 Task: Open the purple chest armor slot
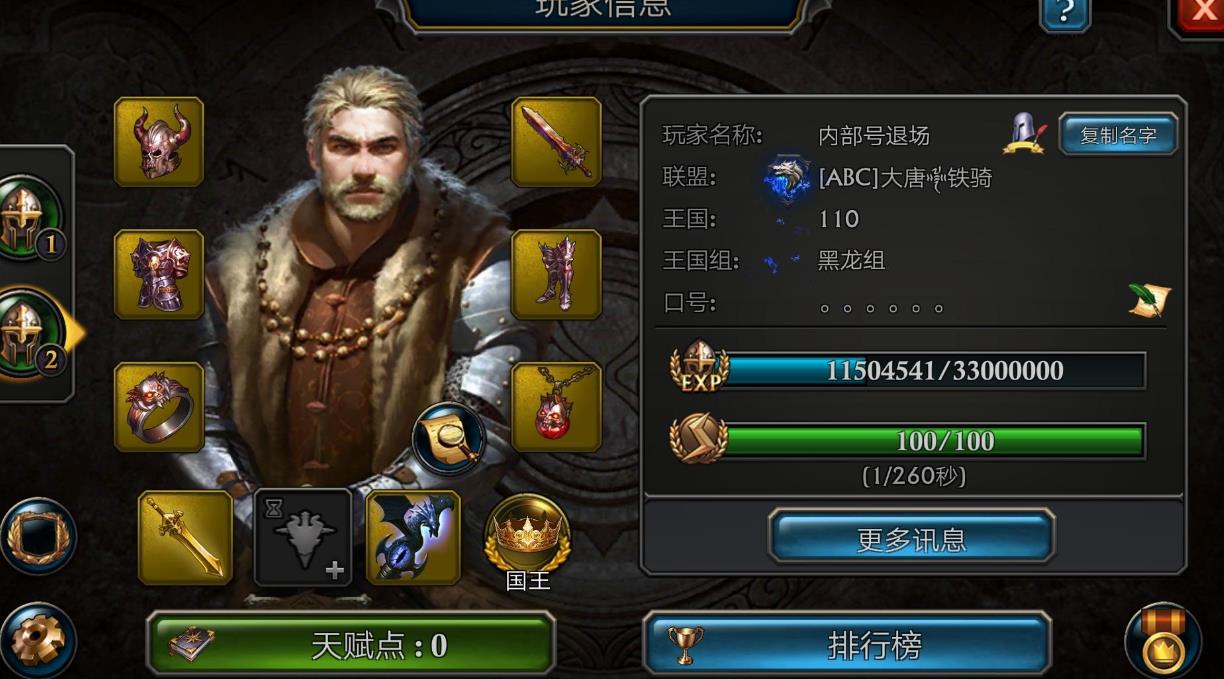(x=159, y=274)
